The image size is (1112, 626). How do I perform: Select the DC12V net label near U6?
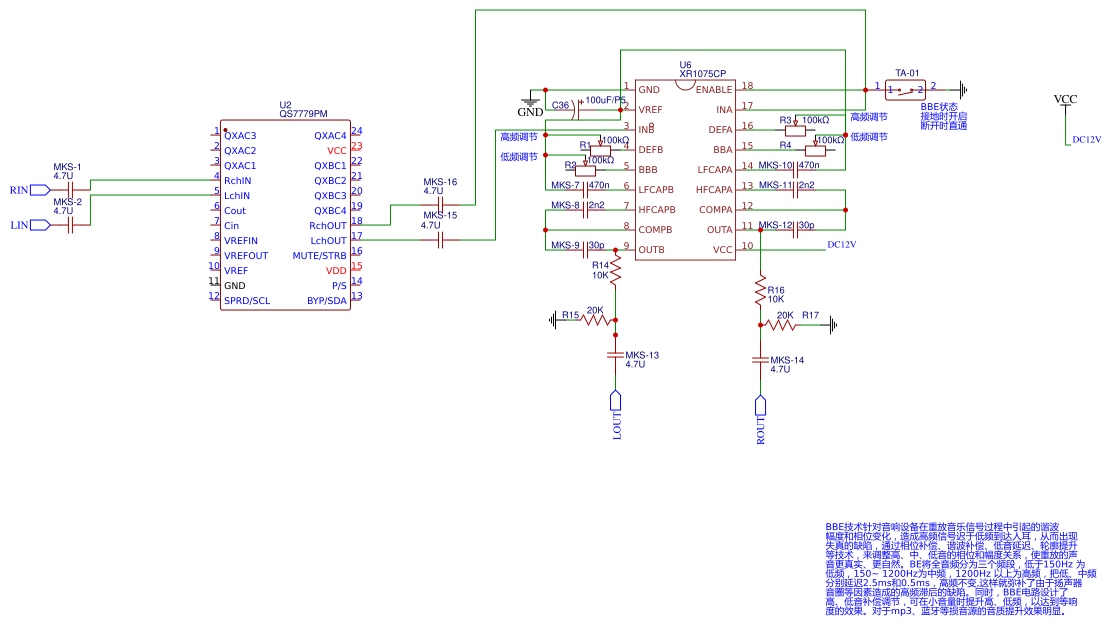point(843,243)
